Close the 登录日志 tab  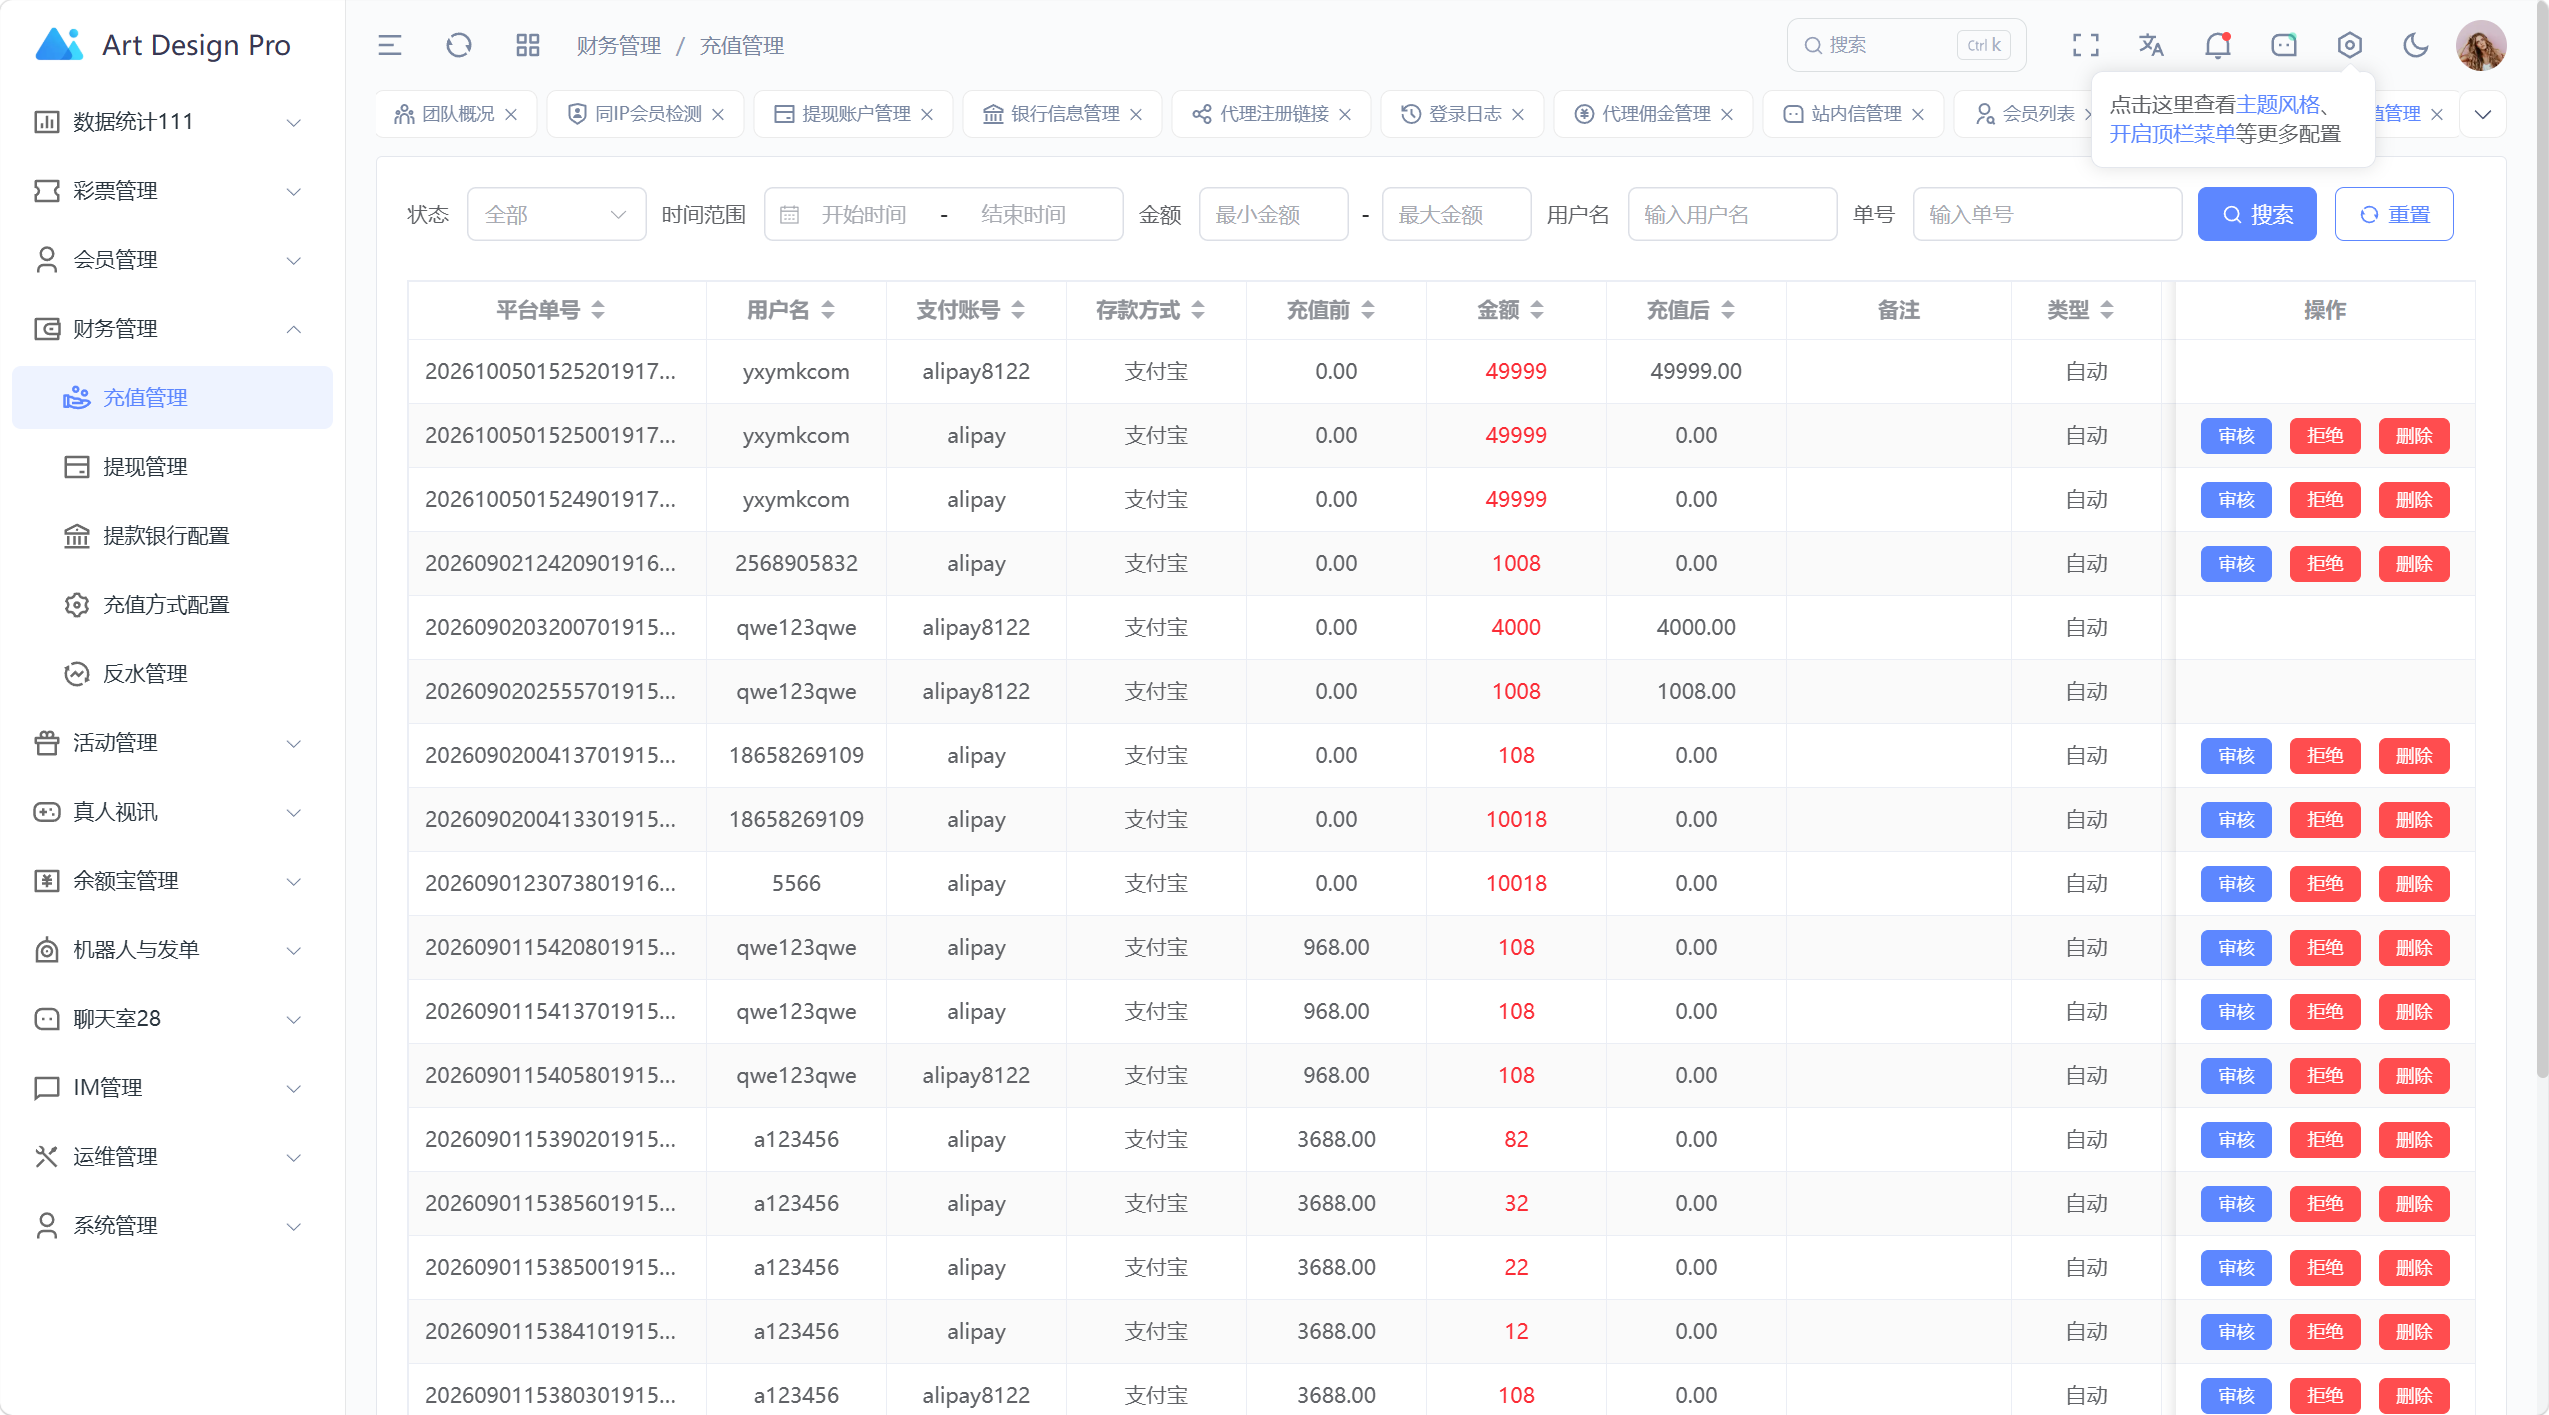[1518, 114]
